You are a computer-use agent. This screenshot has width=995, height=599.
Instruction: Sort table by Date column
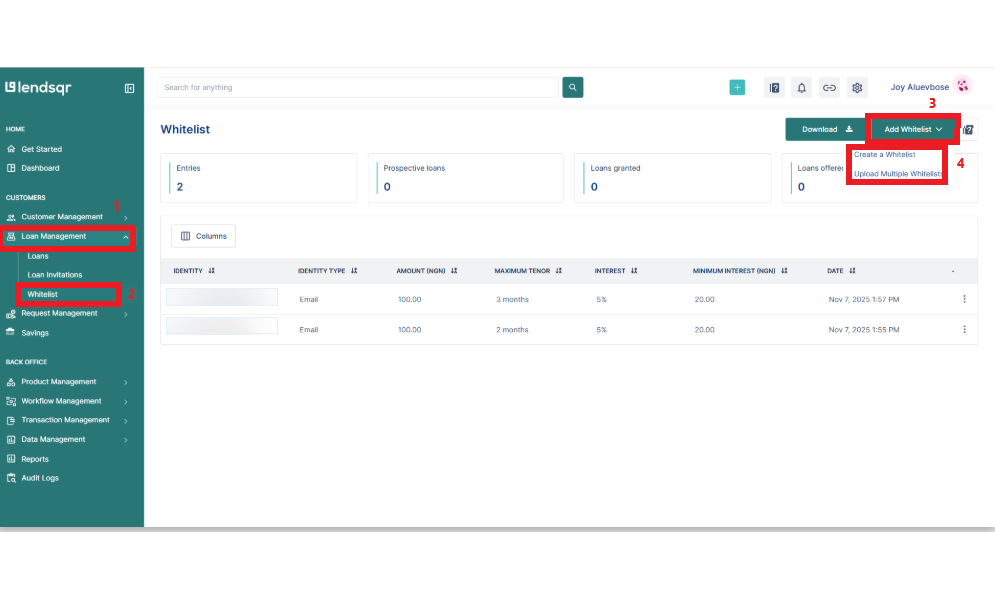point(853,271)
